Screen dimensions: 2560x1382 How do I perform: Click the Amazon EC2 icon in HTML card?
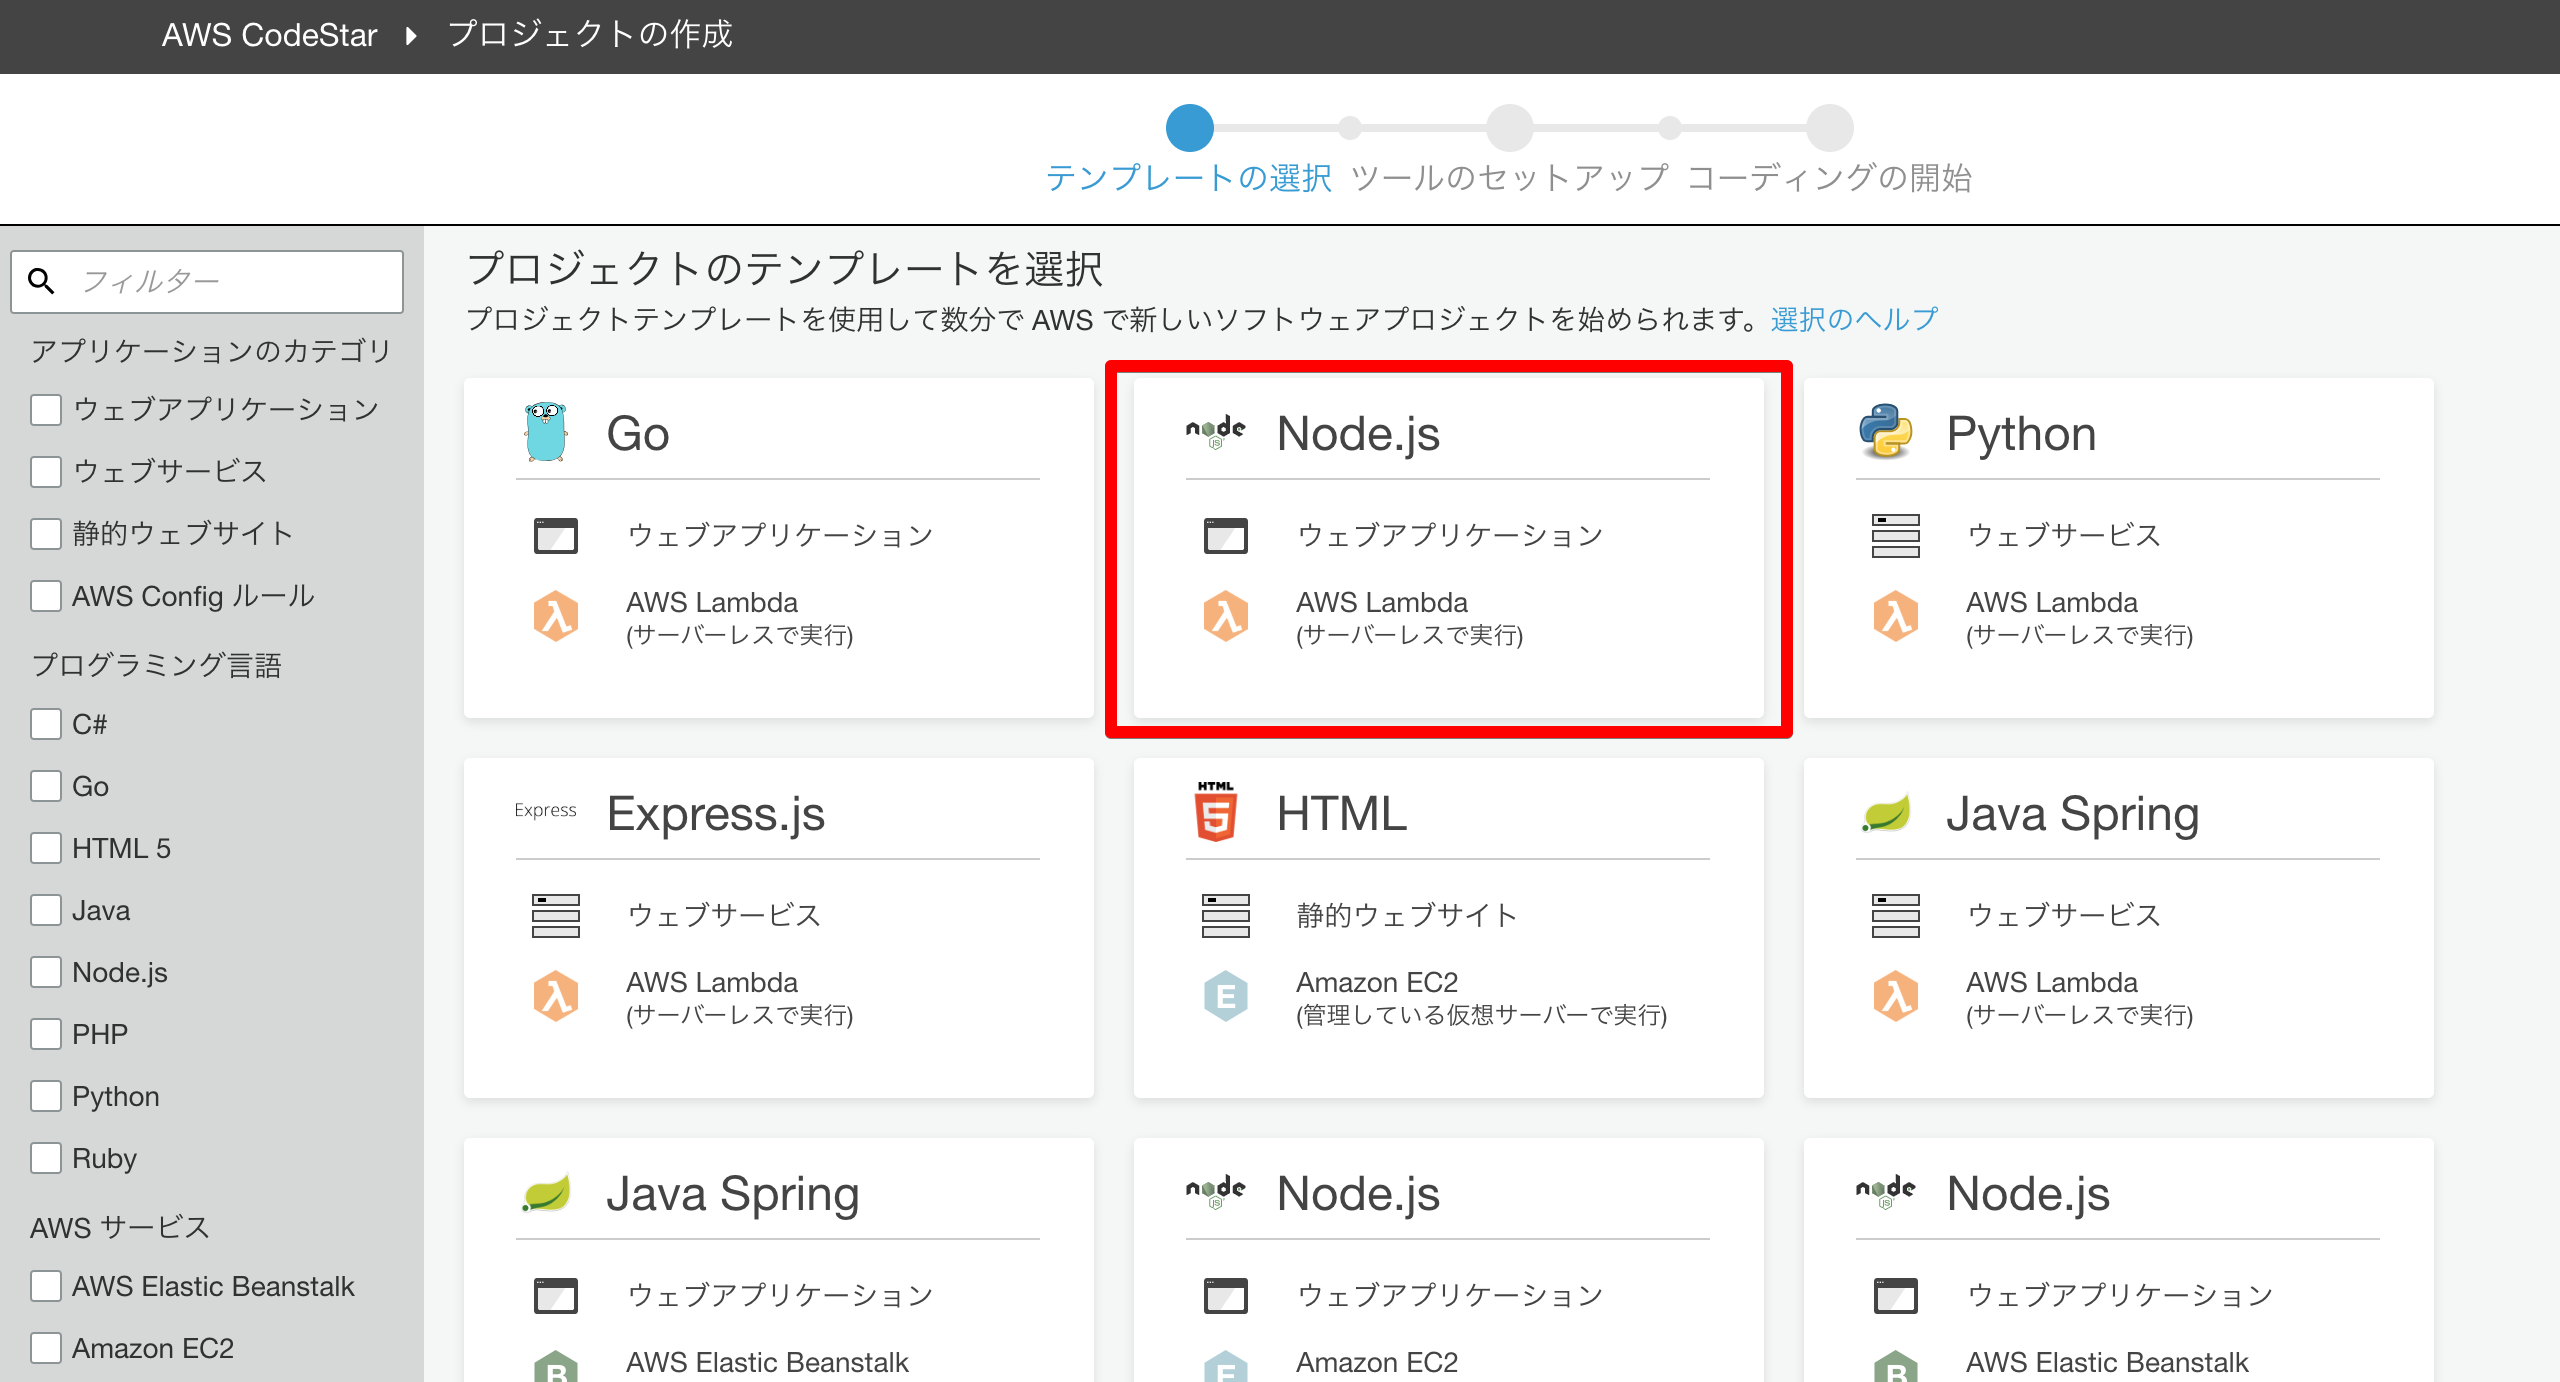tap(1225, 996)
